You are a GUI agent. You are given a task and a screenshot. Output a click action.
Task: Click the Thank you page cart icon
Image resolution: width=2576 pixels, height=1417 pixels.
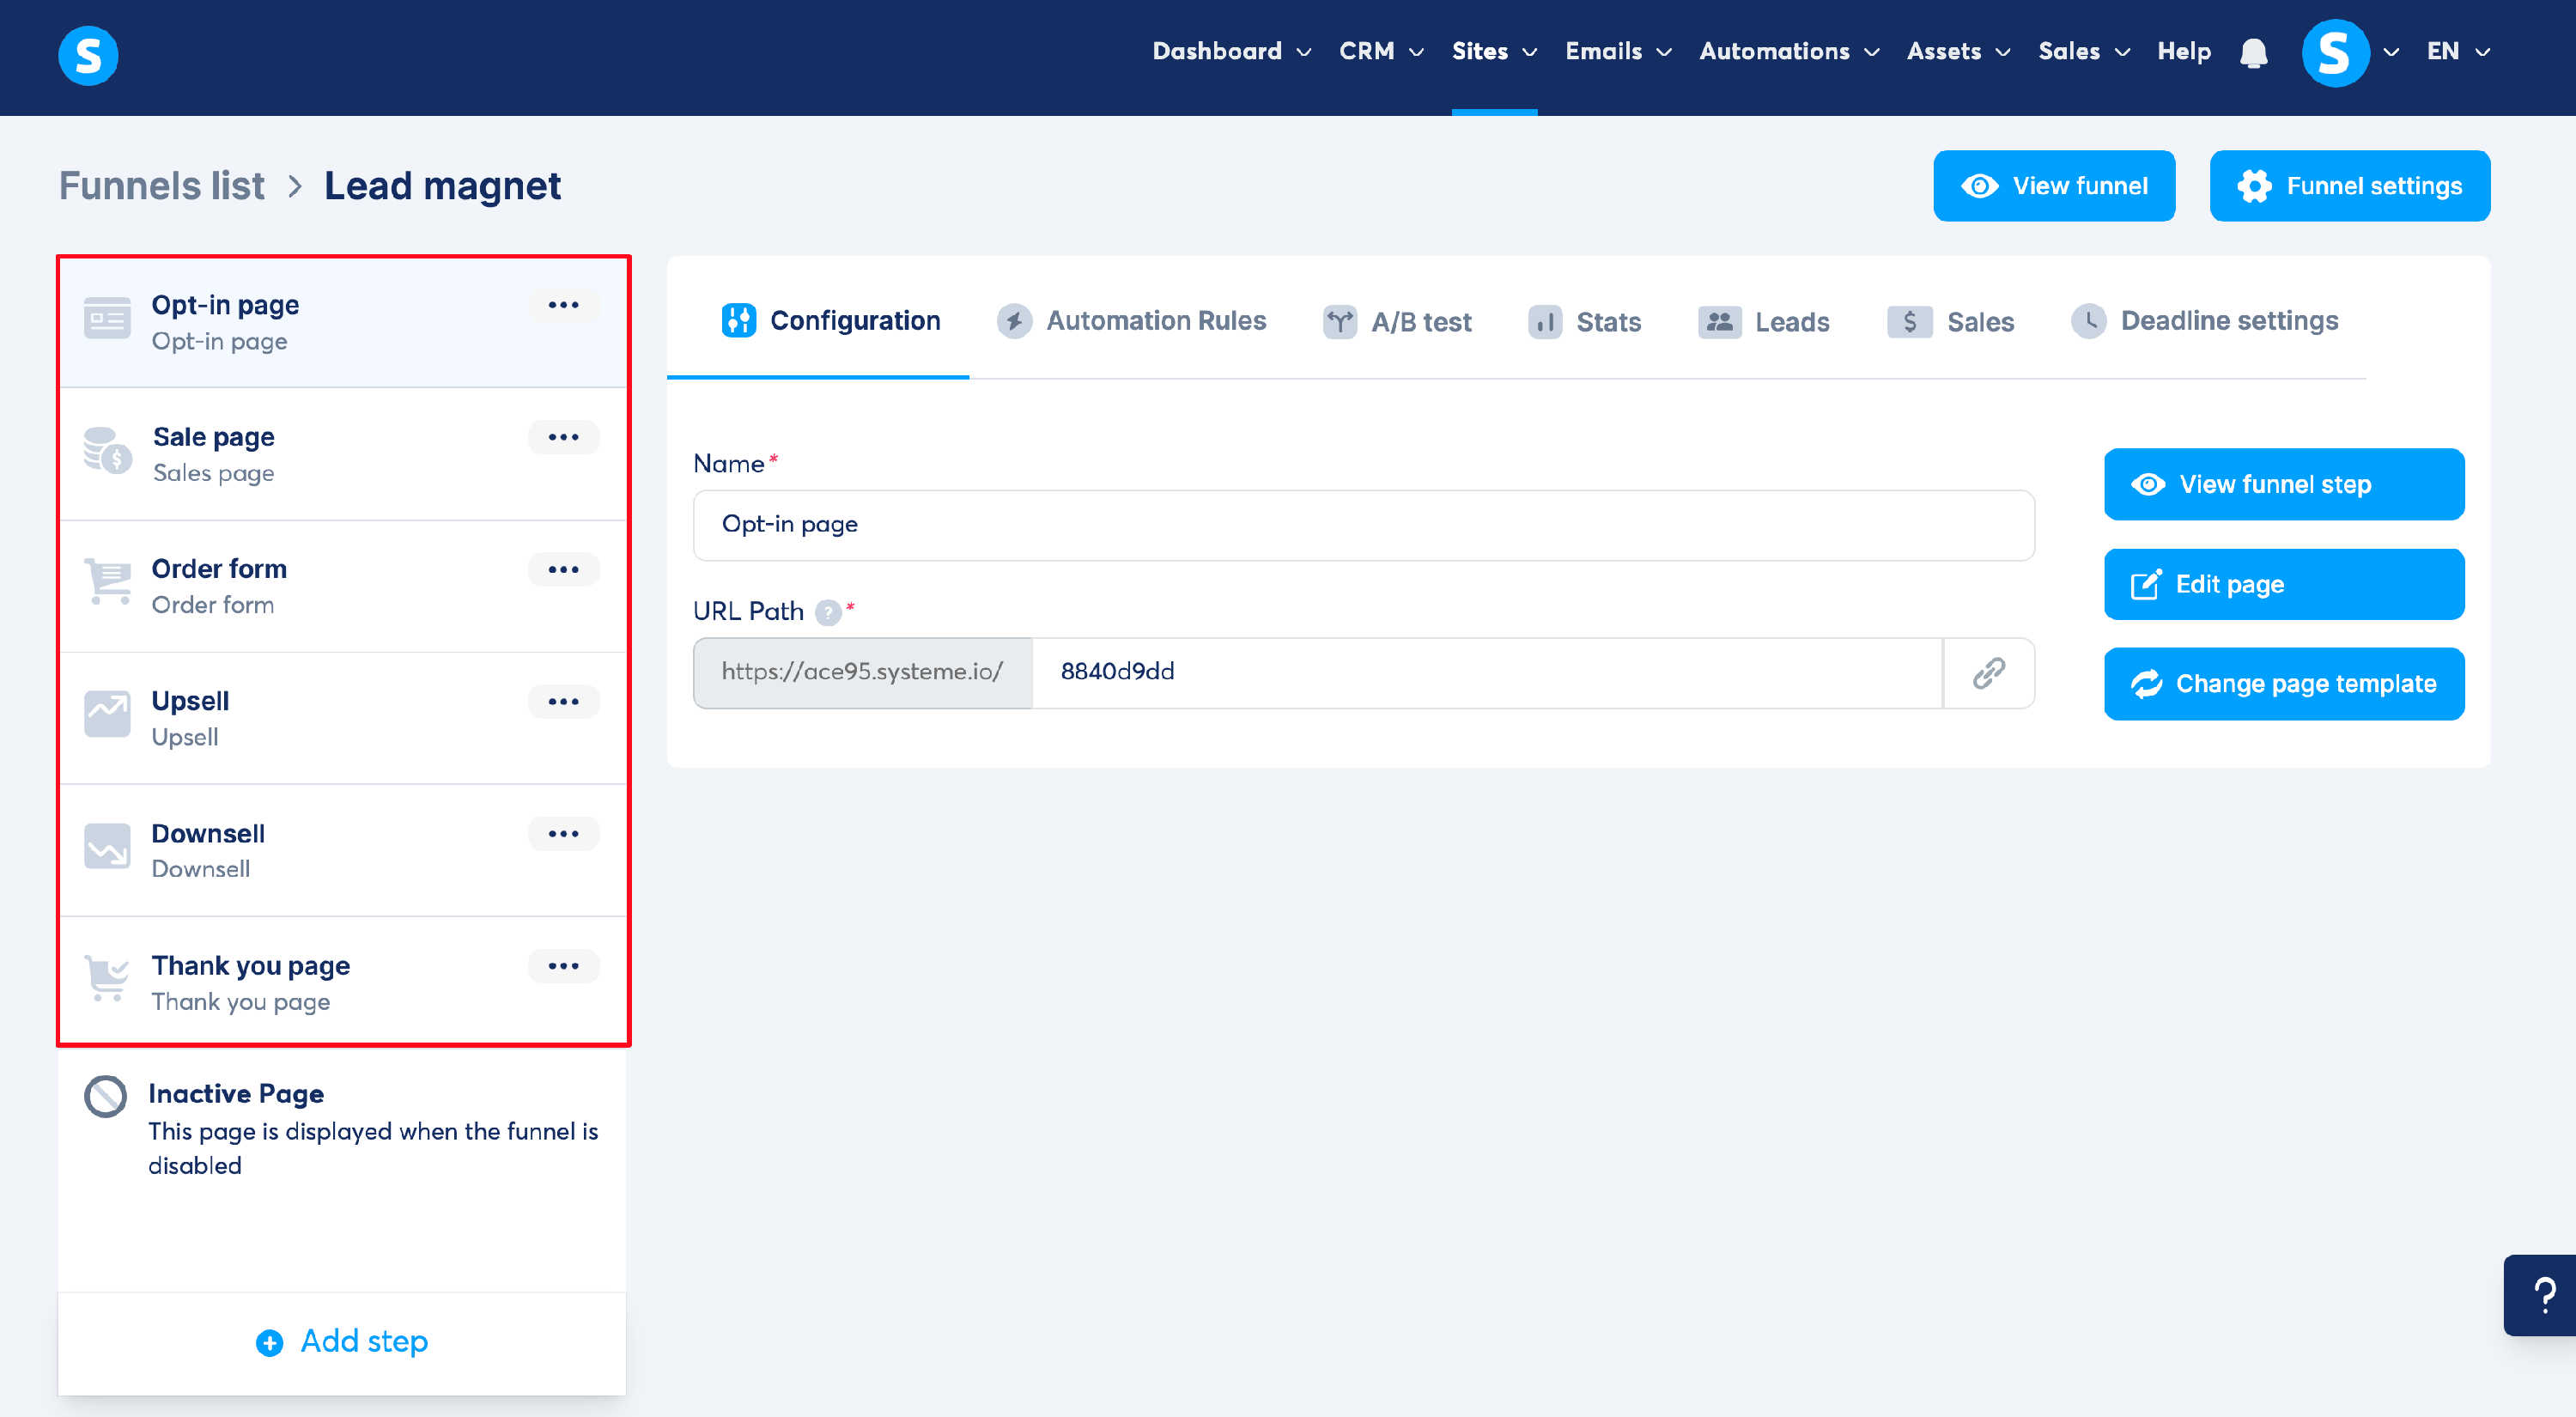107,978
